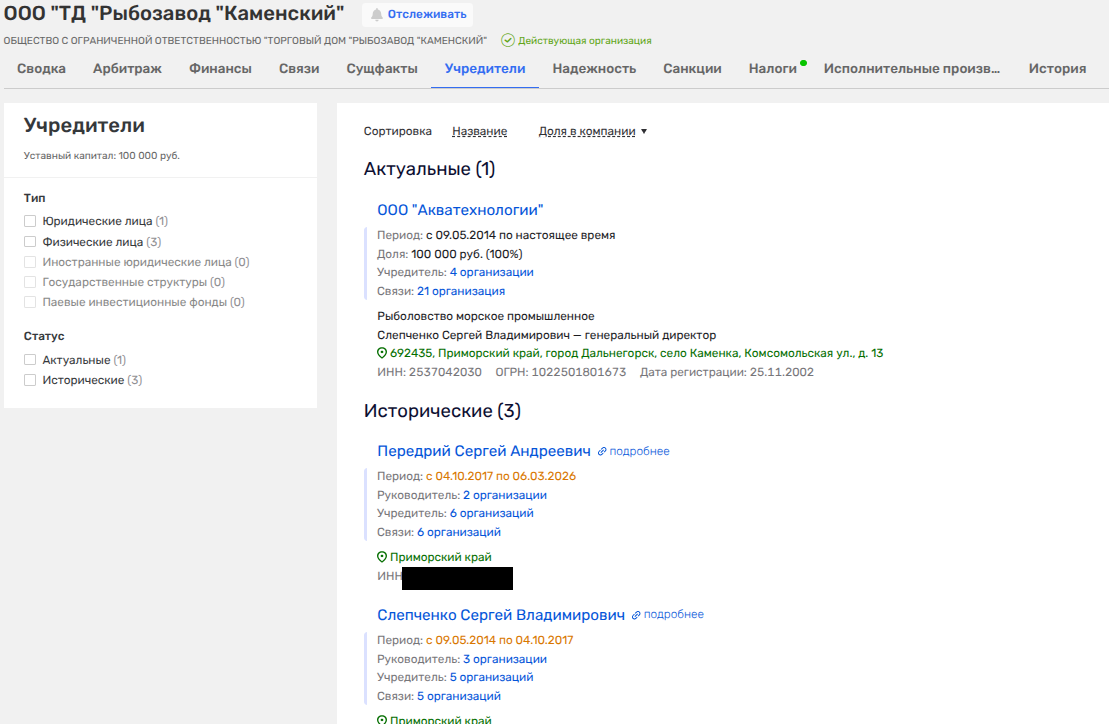Screen dimensions: 1109x724
Task: Sort founders by Название
Action: point(479,131)
